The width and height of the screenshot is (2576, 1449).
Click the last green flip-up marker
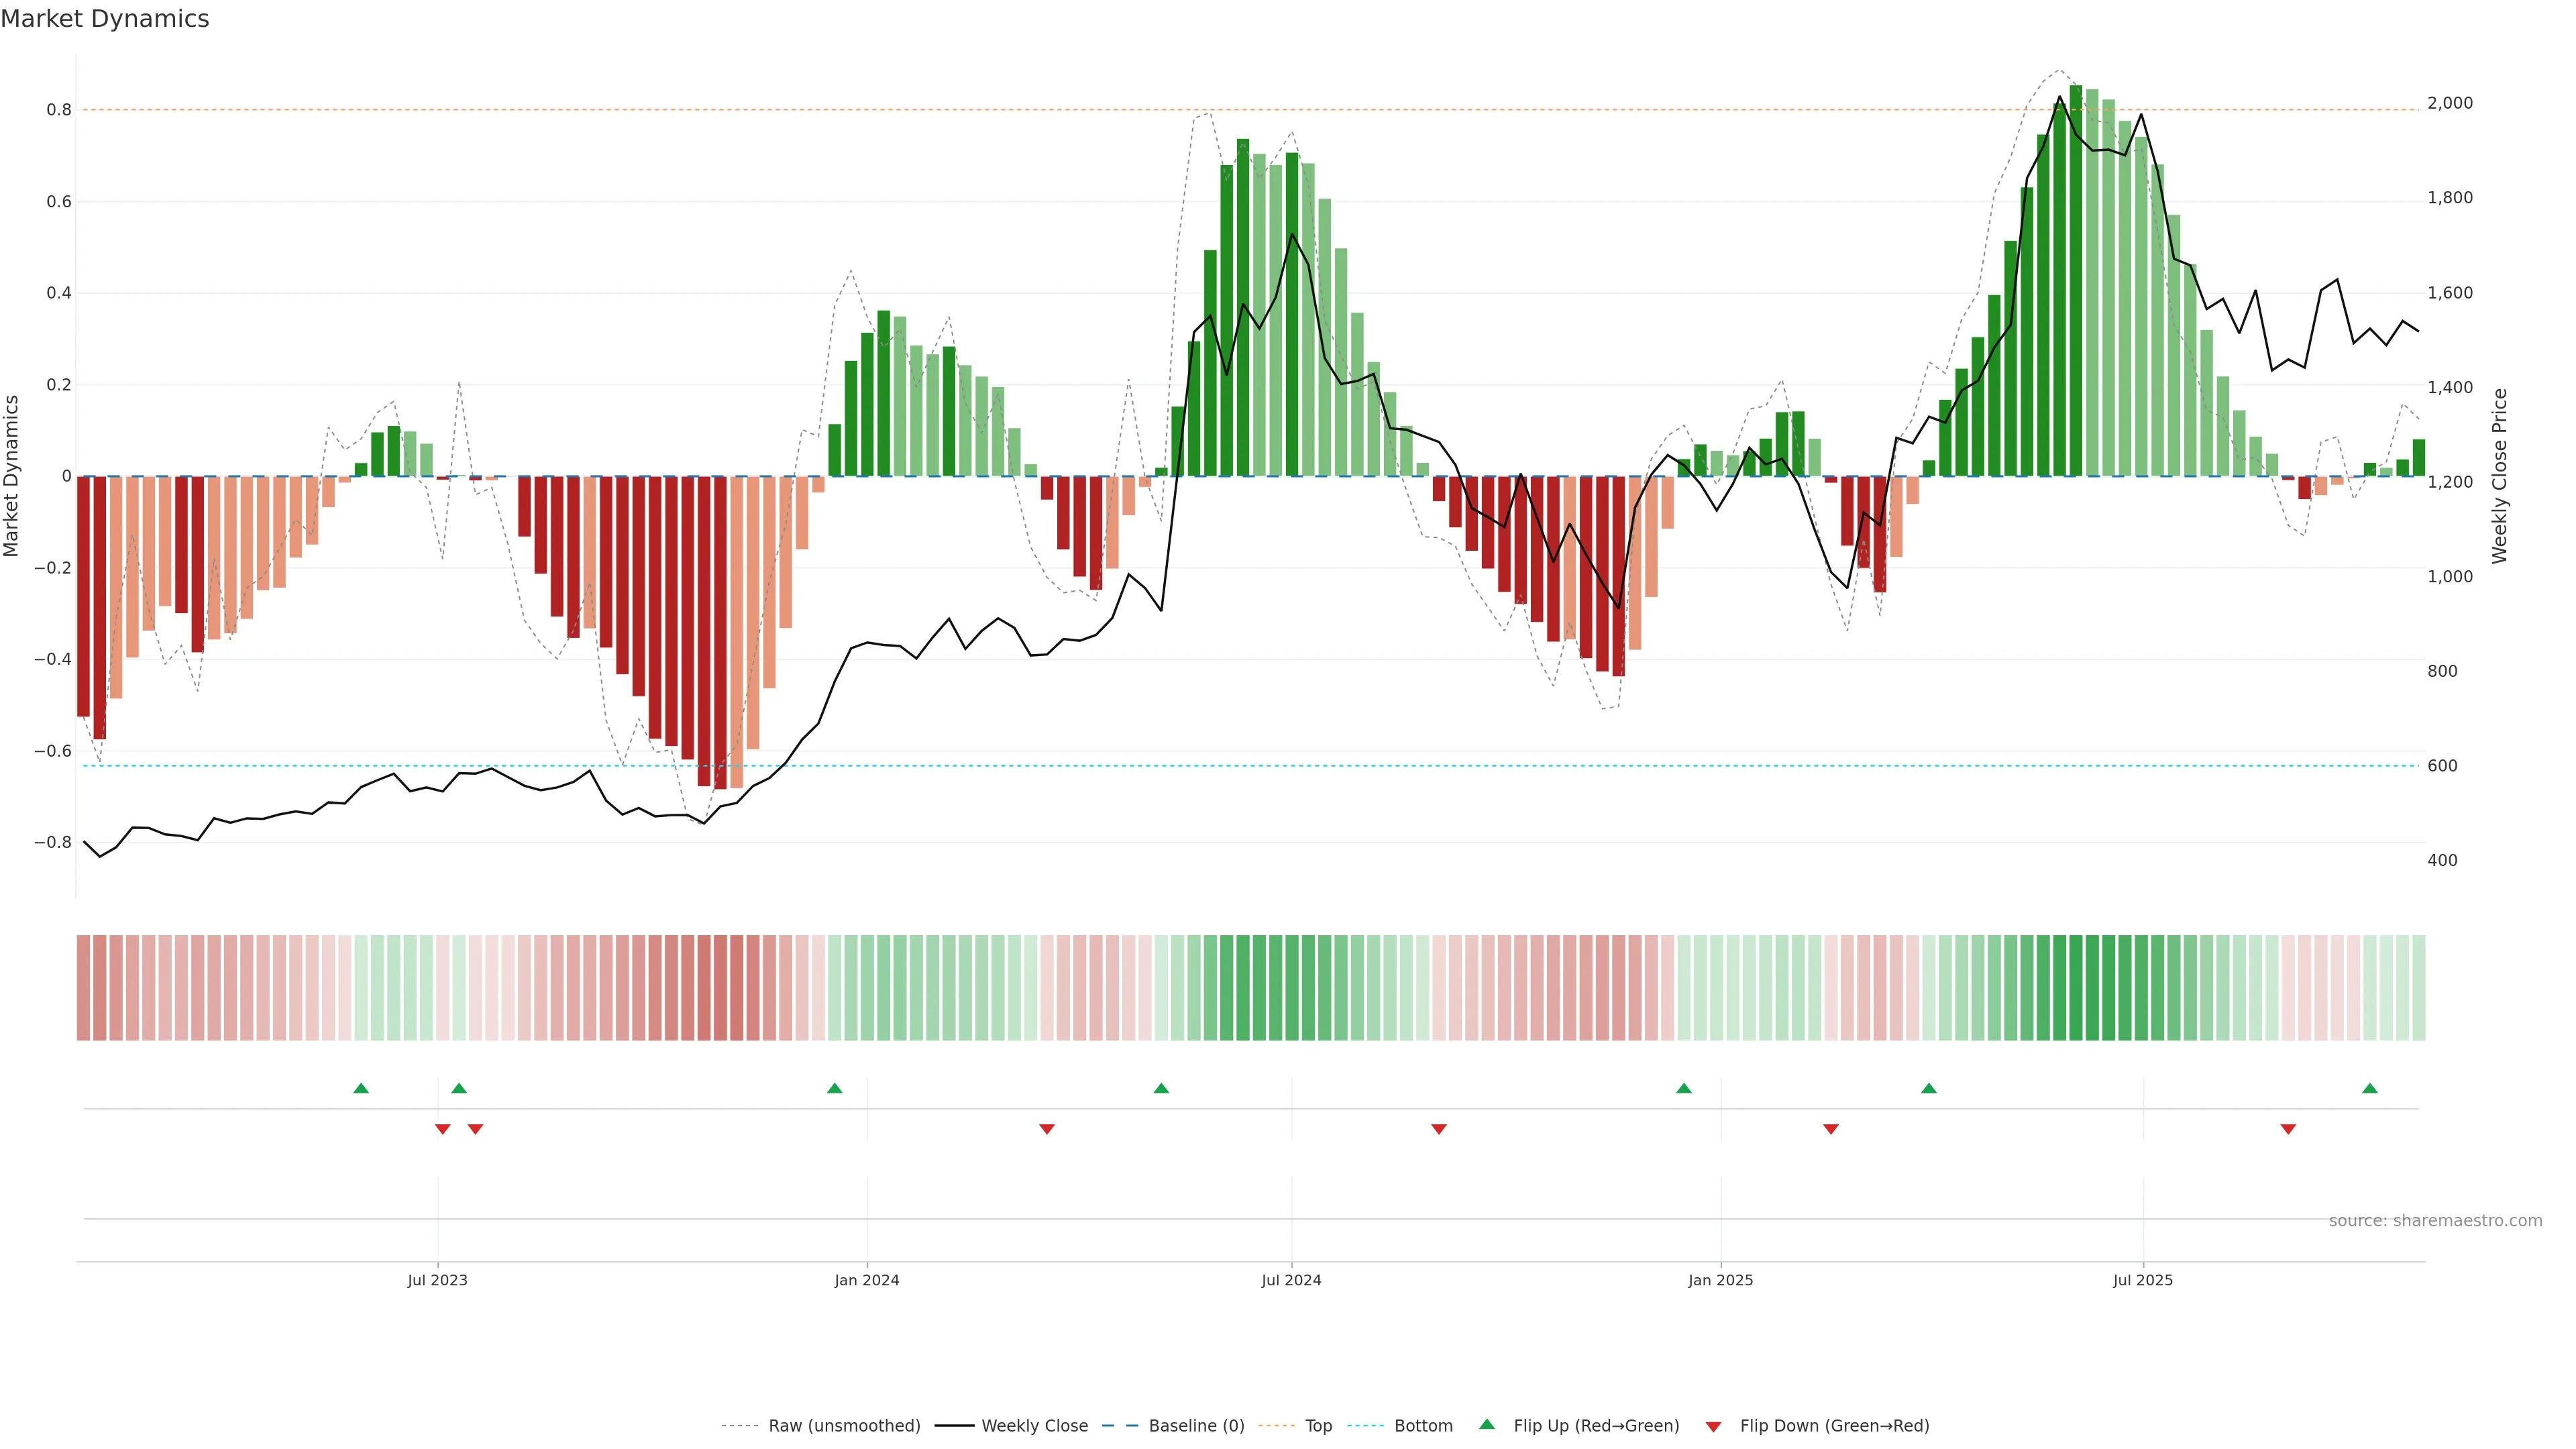pyautogui.click(x=2369, y=1088)
